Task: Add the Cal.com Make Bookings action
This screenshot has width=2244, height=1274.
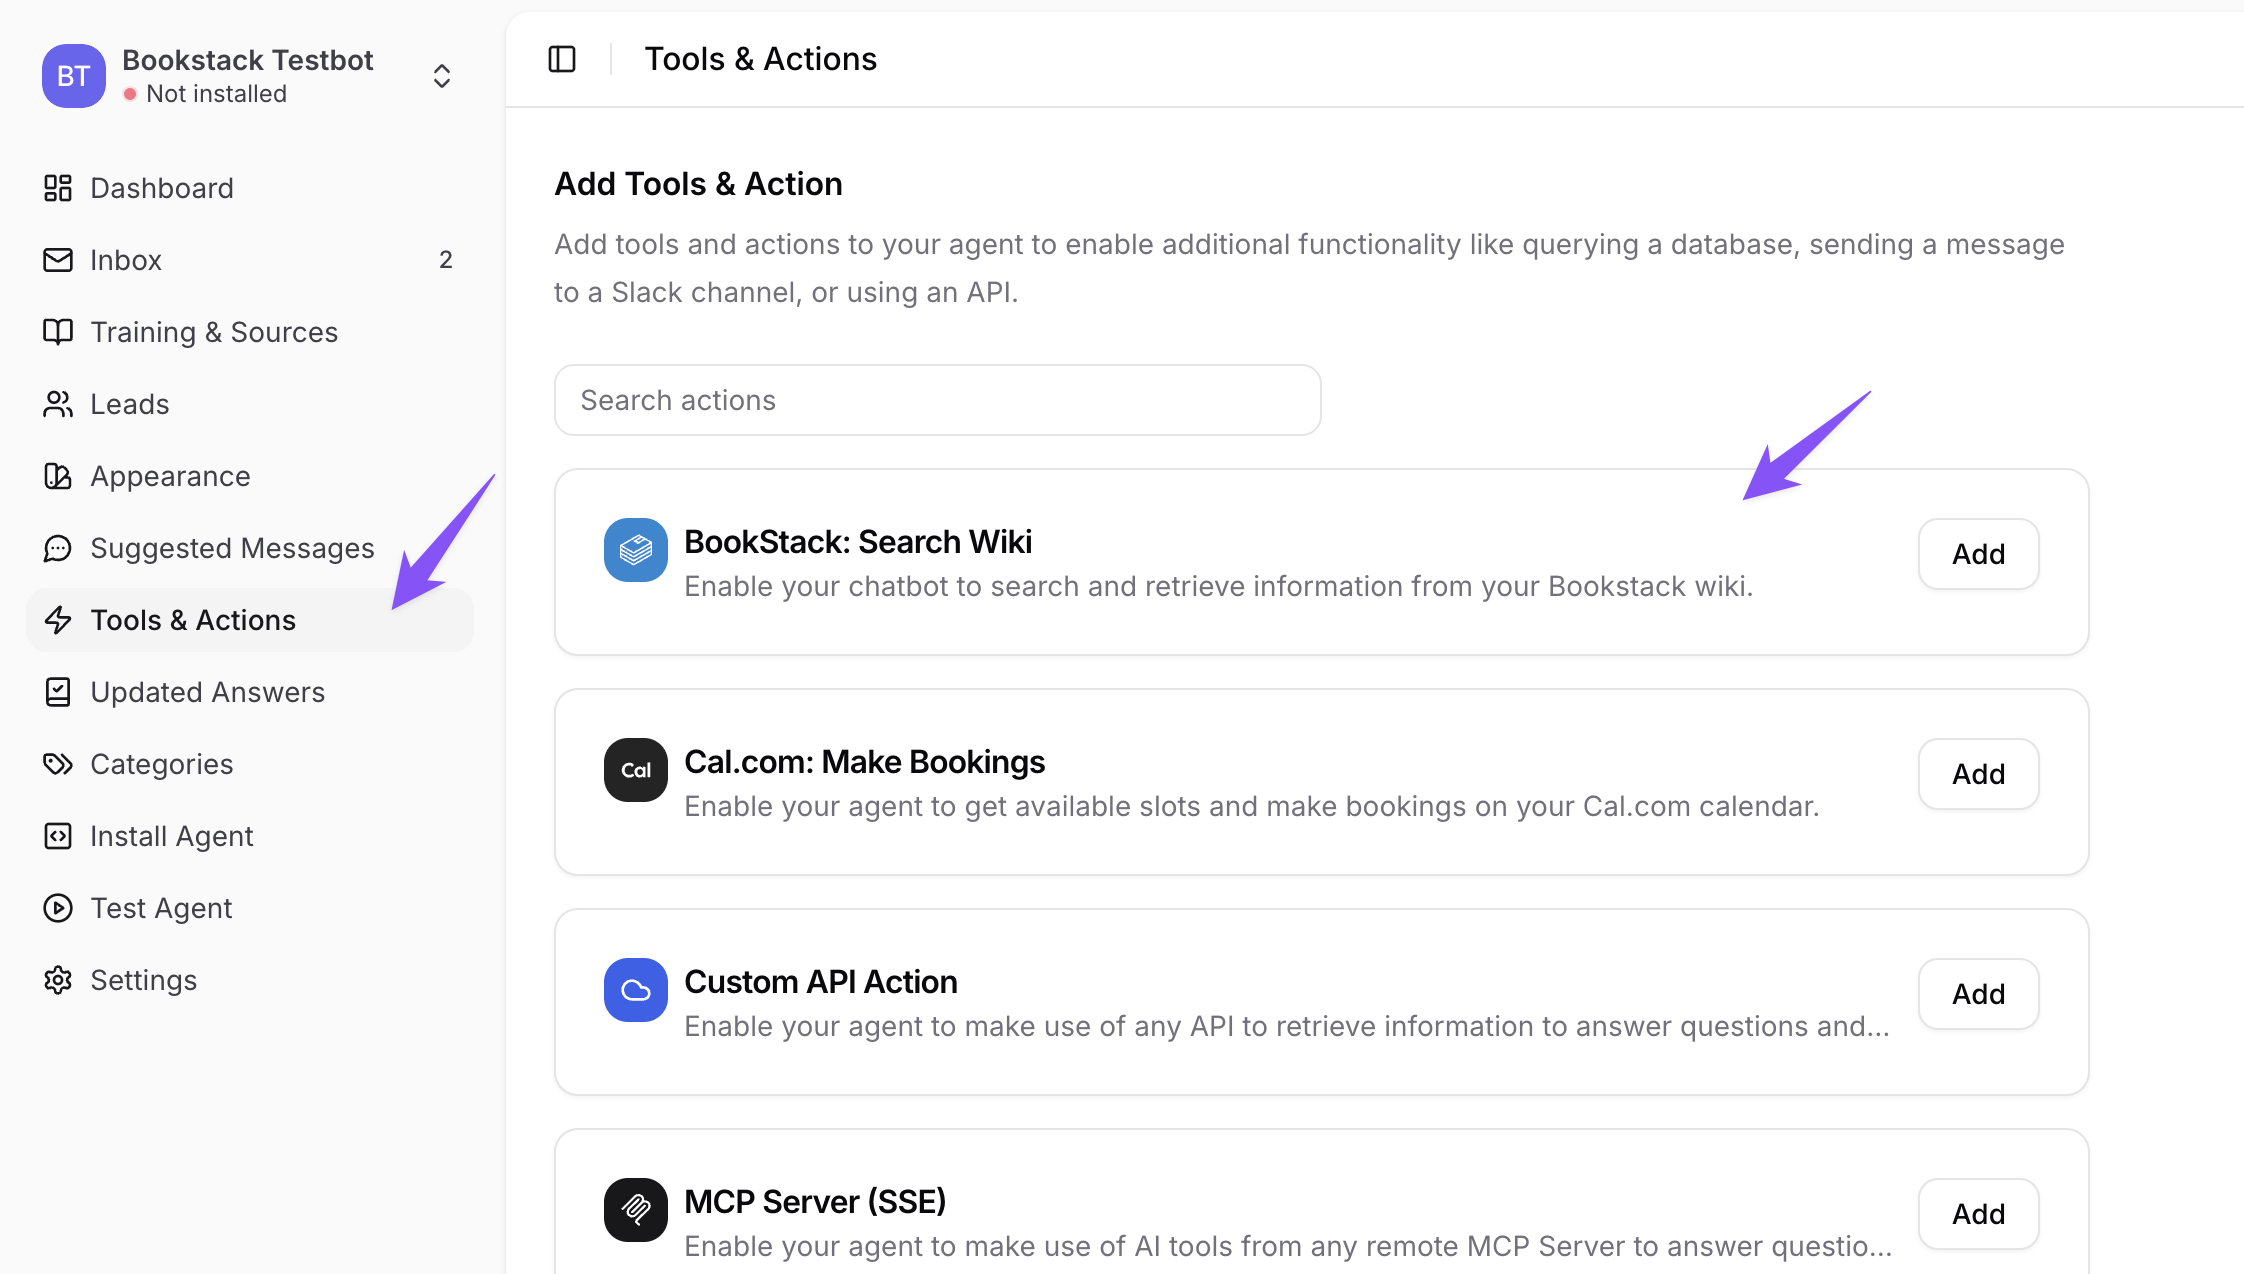Action: (1977, 774)
